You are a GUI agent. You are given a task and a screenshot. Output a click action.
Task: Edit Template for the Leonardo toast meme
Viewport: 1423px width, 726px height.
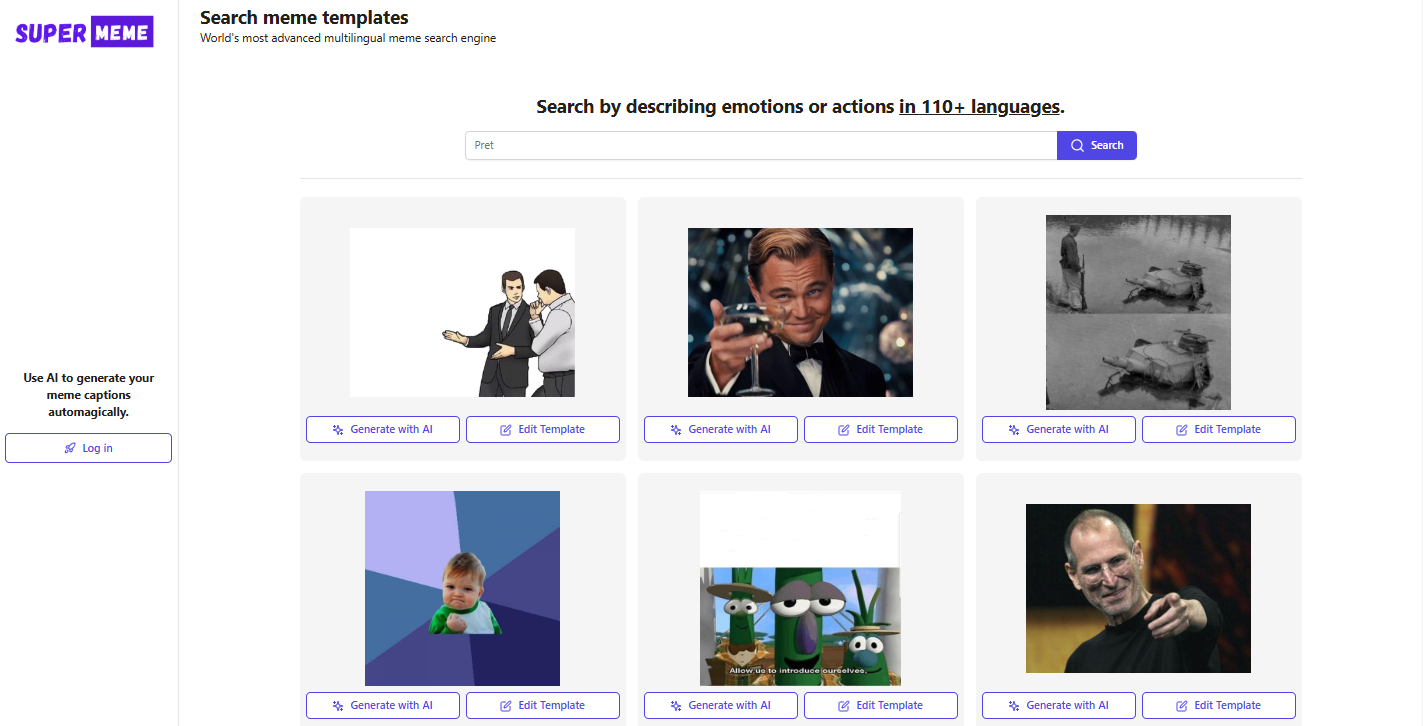pos(881,430)
